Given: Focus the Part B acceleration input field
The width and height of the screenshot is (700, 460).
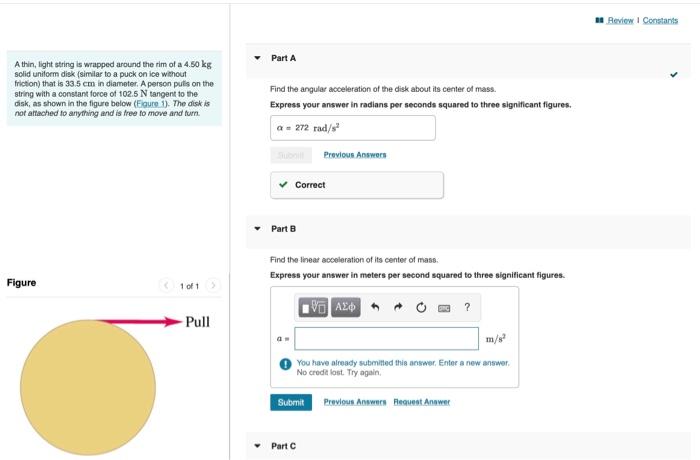Looking at the screenshot, I should (387, 339).
